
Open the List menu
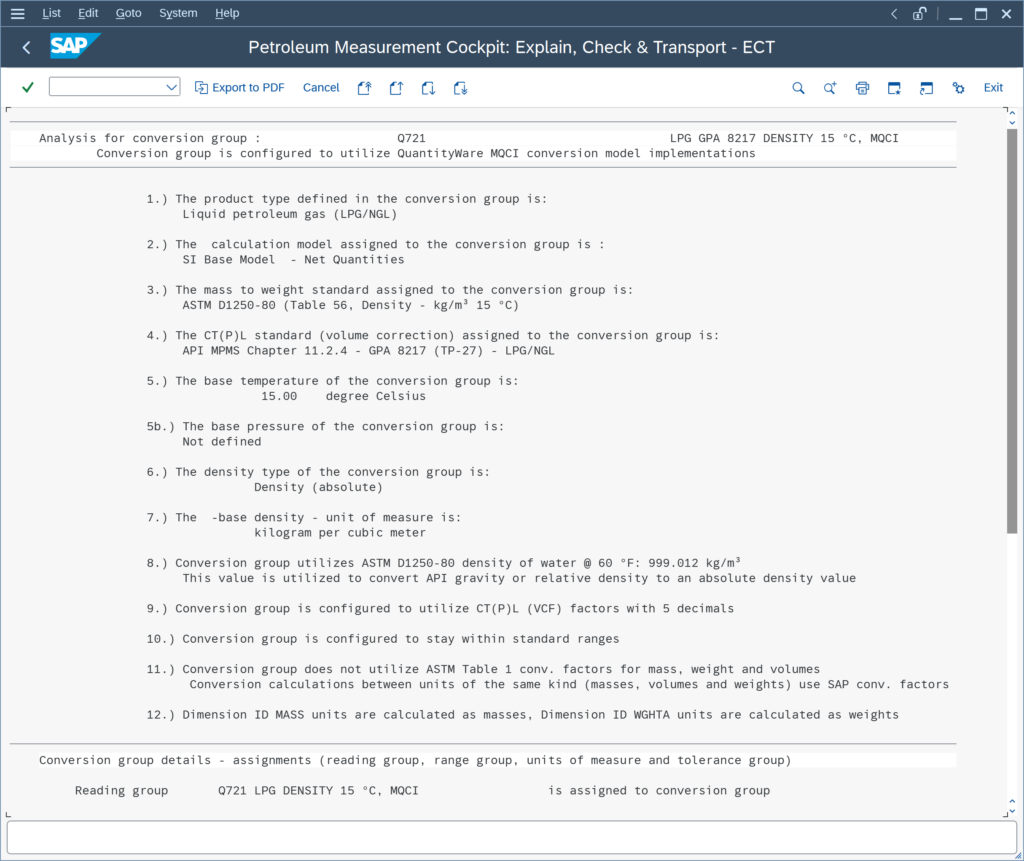pyautogui.click(x=51, y=13)
